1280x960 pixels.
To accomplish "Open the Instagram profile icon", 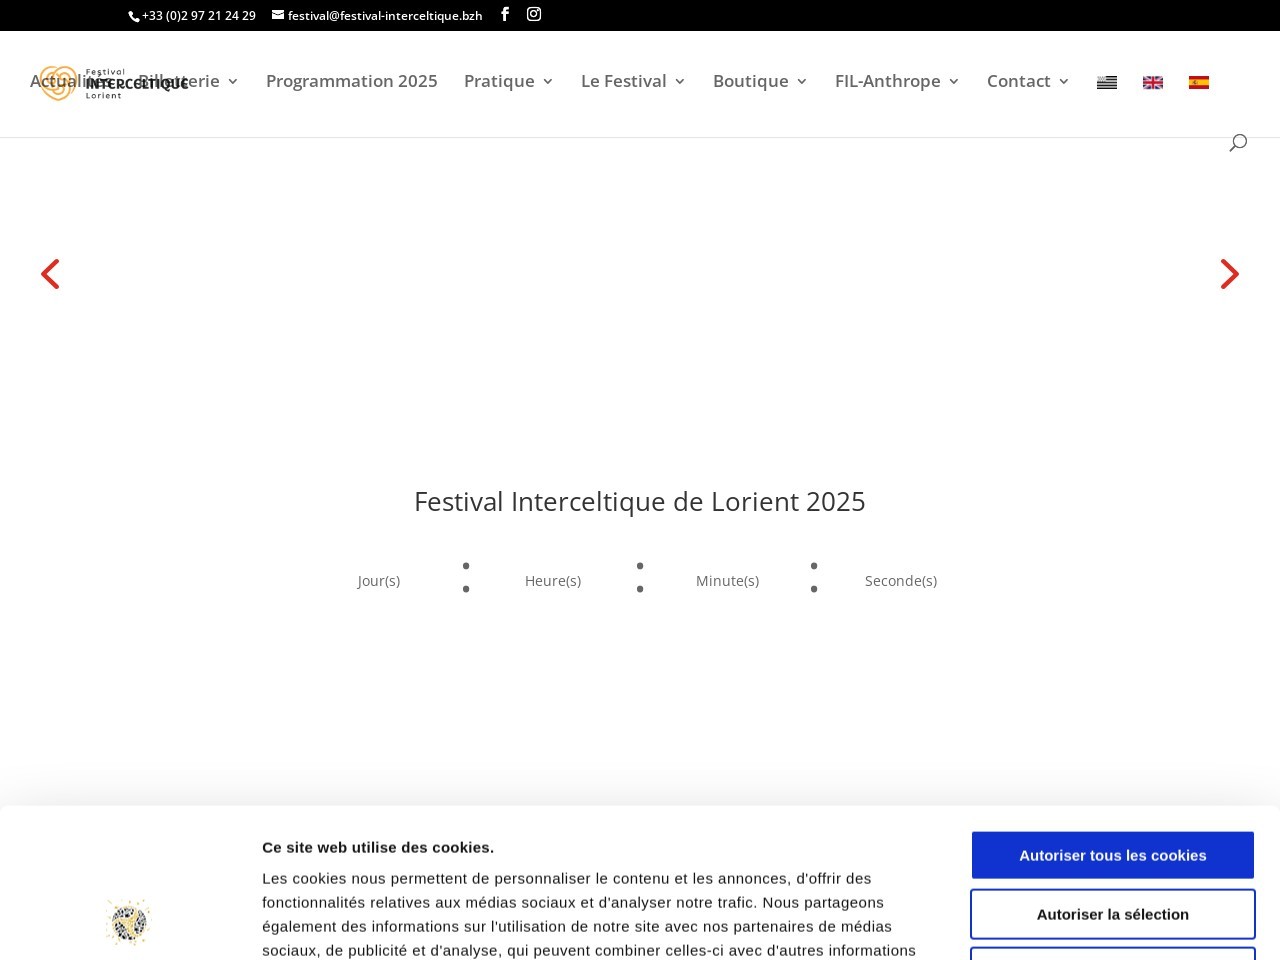I will coord(534,14).
